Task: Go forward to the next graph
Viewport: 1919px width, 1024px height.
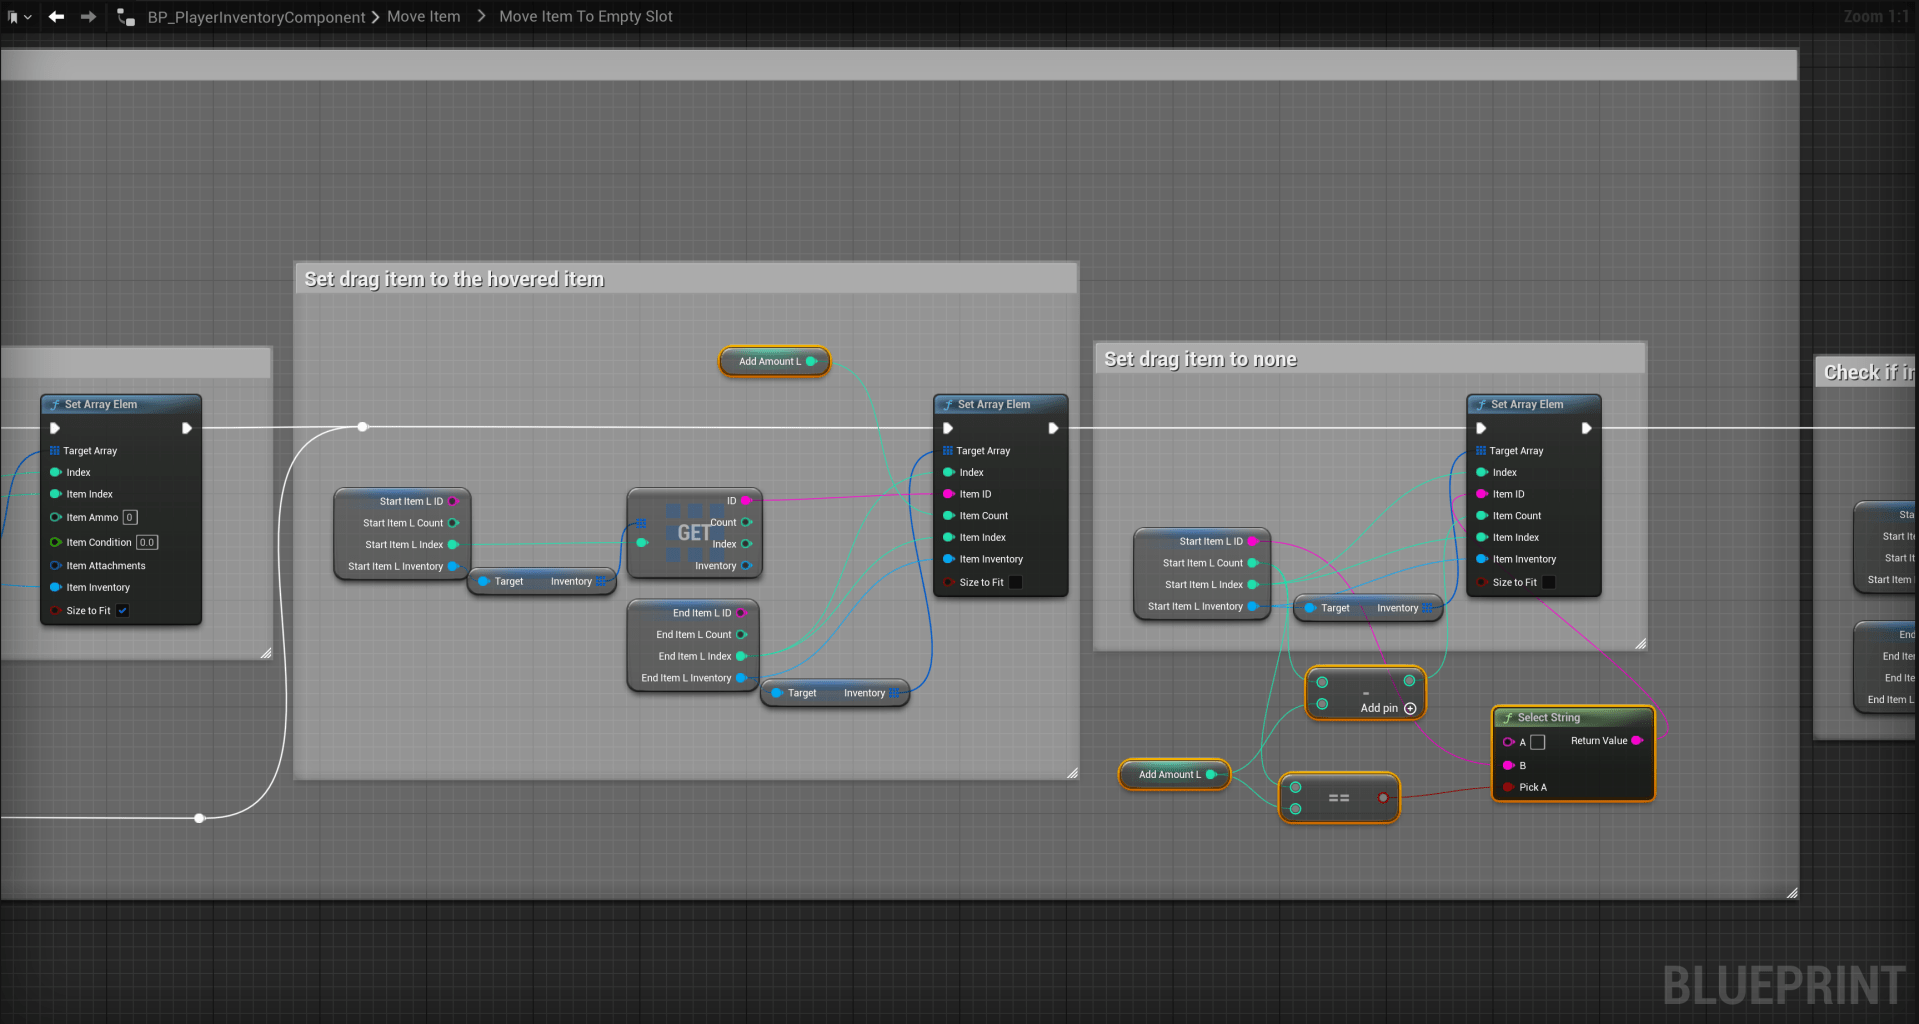Action: pos(88,17)
